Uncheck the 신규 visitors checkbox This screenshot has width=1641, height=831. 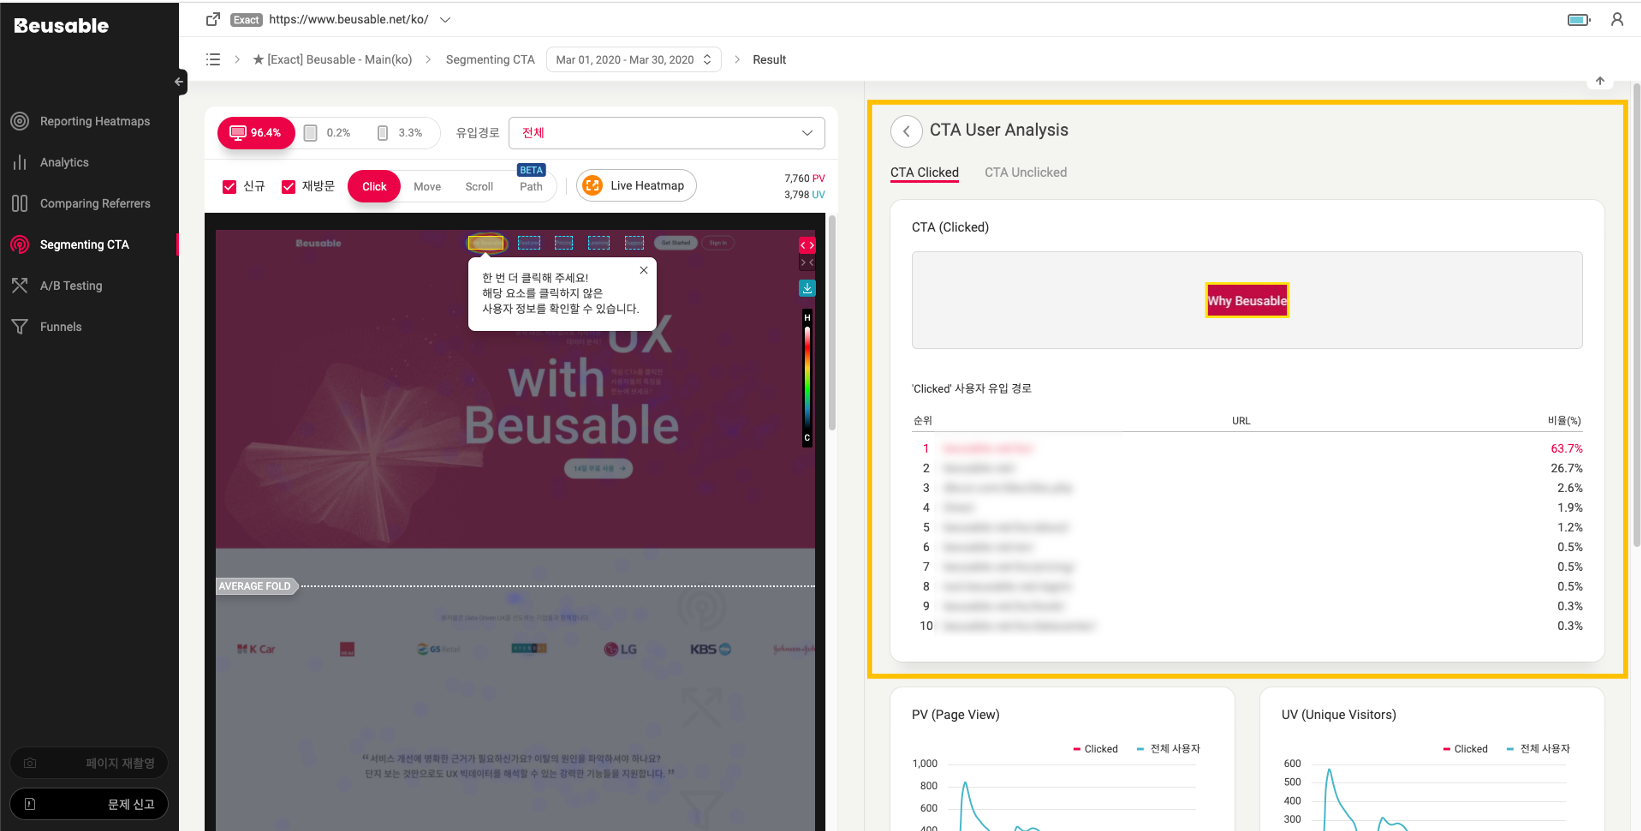[x=230, y=187]
